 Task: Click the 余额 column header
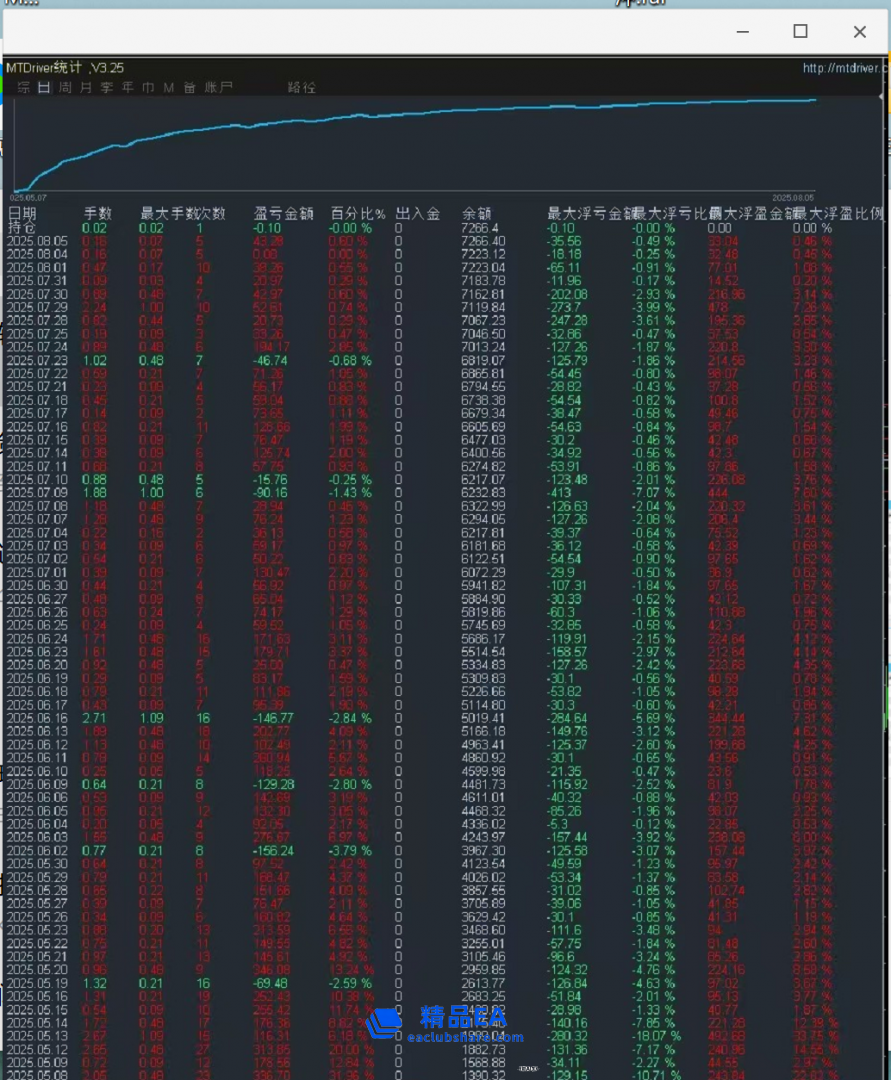(476, 213)
